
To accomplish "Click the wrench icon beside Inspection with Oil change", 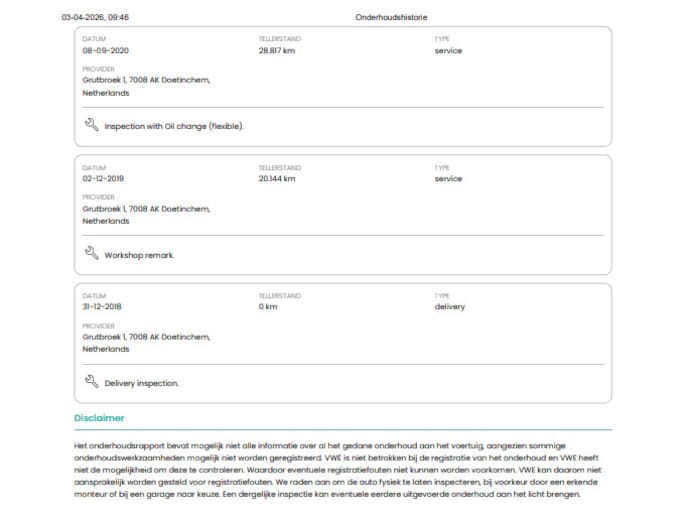I will click(x=91, y=126).
